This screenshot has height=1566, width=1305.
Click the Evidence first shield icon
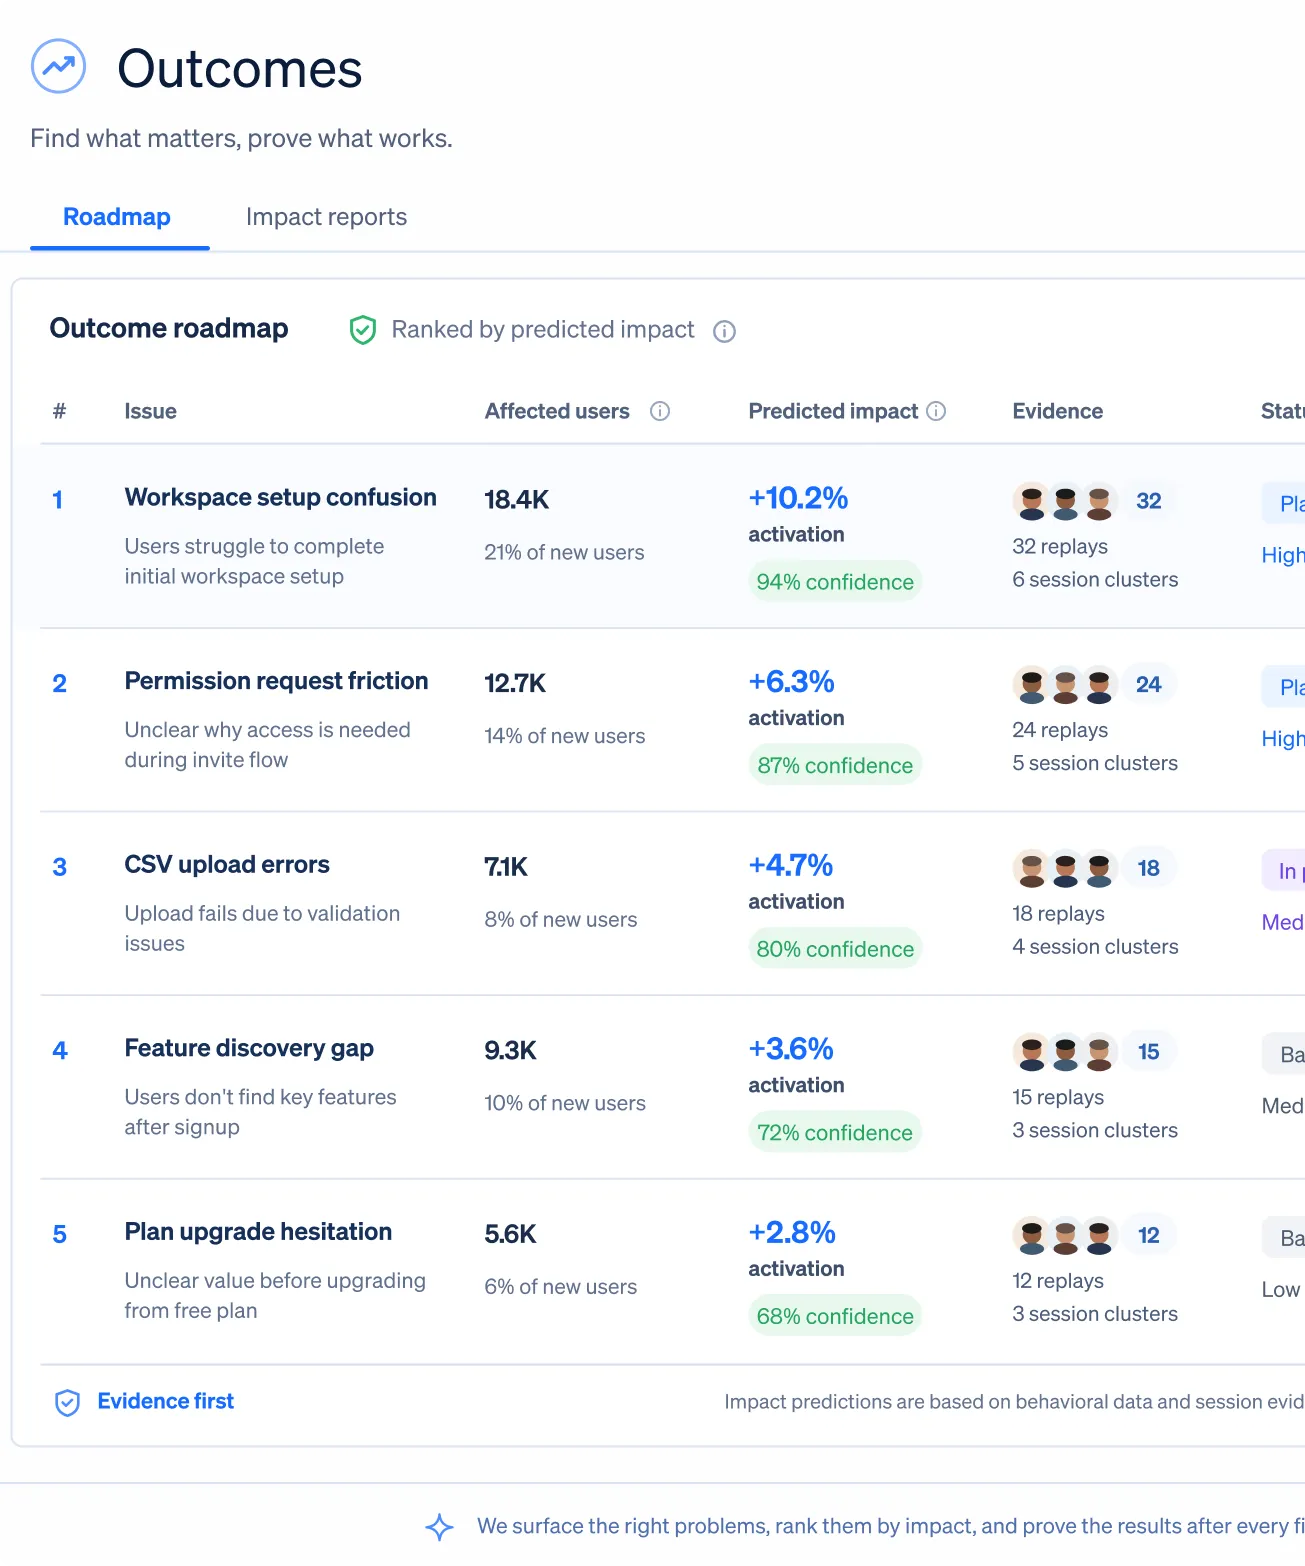pyautogui.click(x=67, y=1403)
